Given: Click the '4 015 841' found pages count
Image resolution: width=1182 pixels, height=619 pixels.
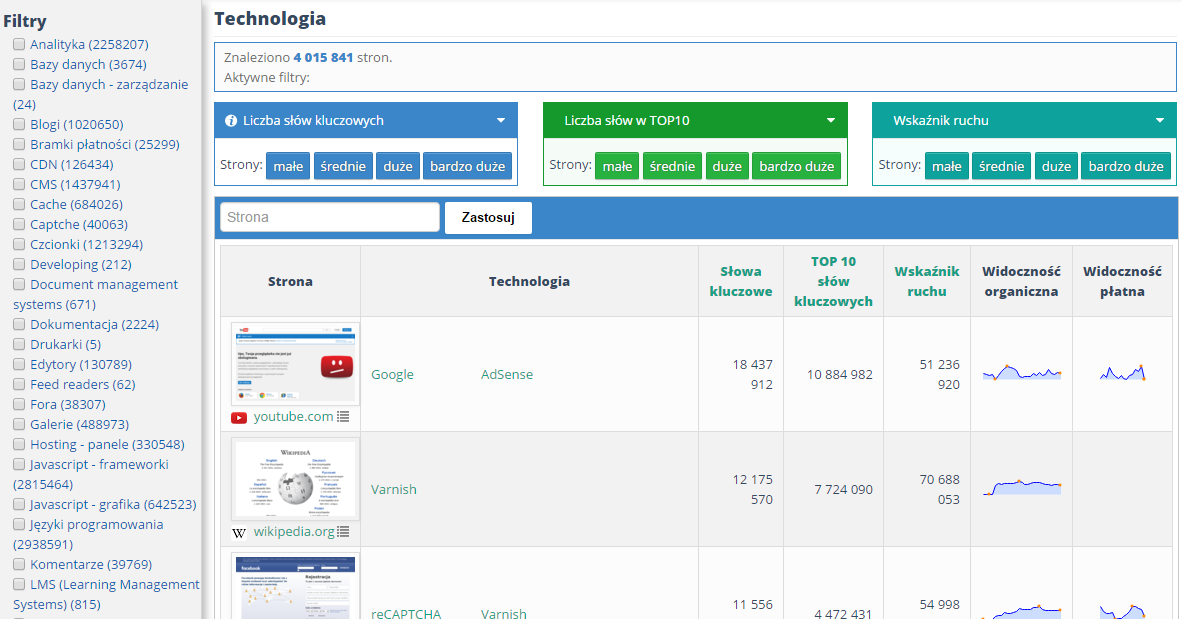Looking at the screenshot, I should coord(323,57).
